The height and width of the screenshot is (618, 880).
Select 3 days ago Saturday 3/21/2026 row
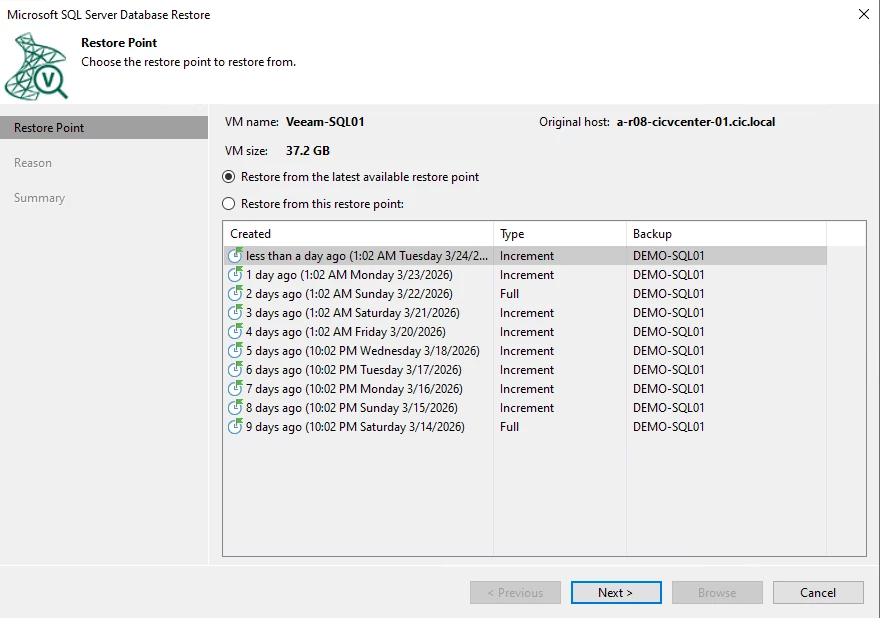click(x=525, y=313)
